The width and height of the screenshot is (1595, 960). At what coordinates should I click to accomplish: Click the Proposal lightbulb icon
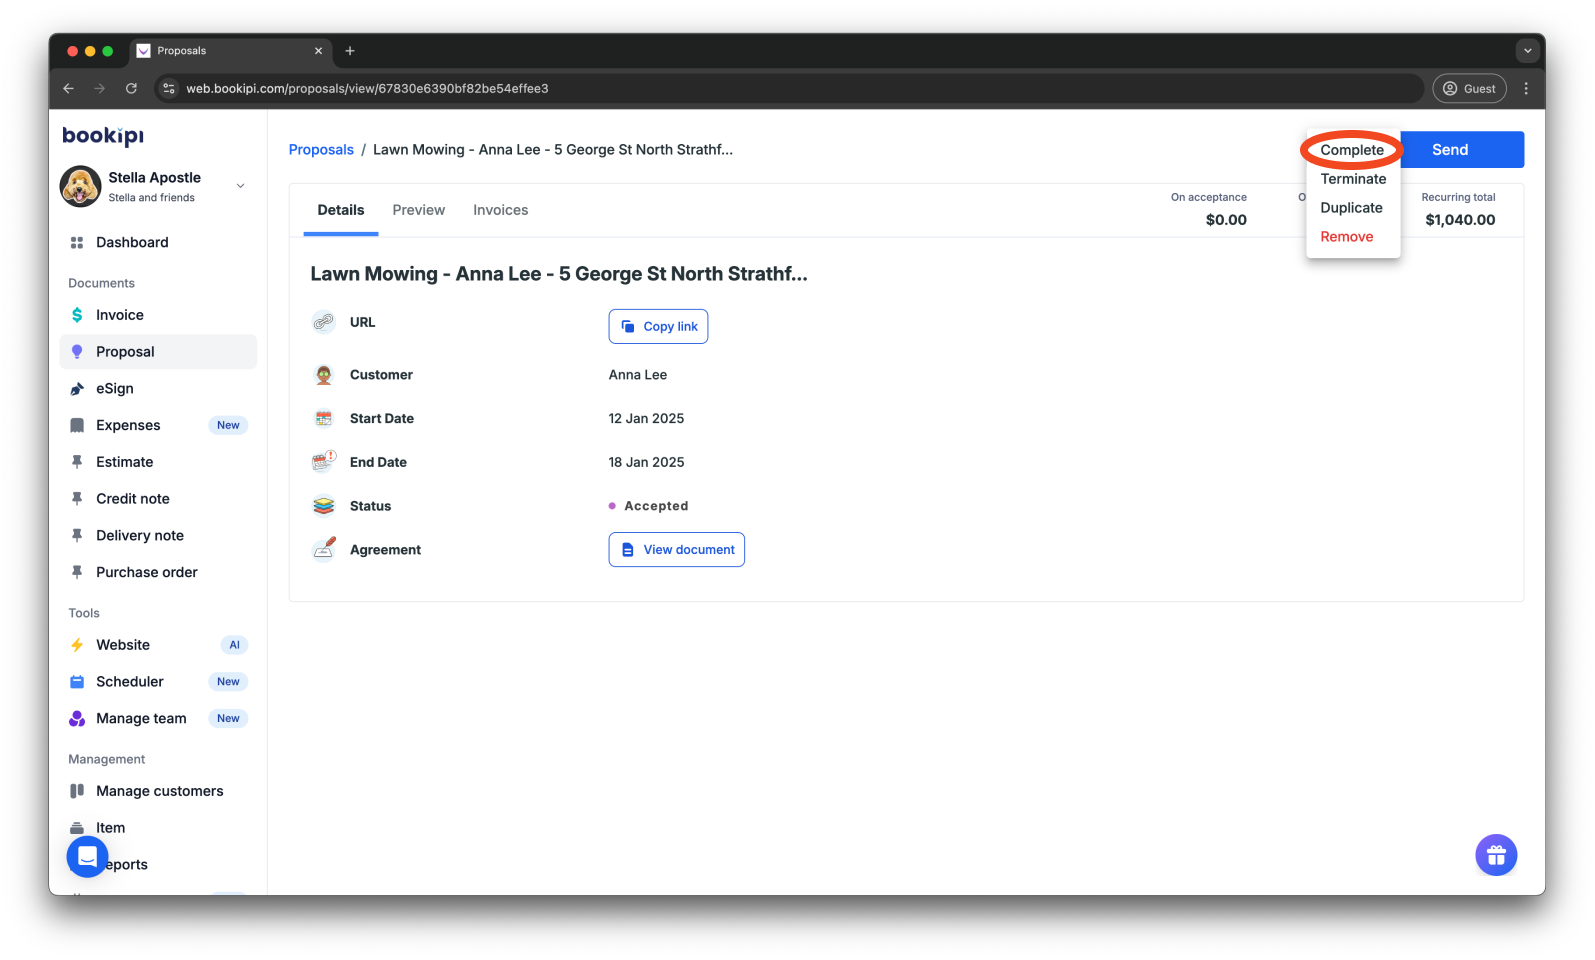[77, 352]
